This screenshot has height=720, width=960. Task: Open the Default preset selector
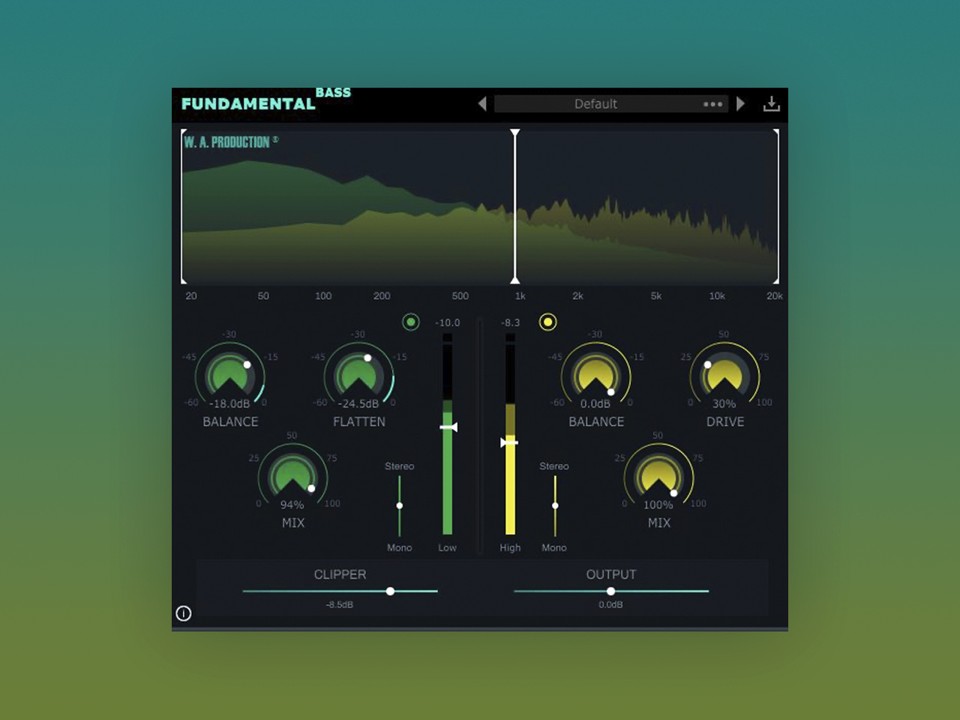click(596, 103)
